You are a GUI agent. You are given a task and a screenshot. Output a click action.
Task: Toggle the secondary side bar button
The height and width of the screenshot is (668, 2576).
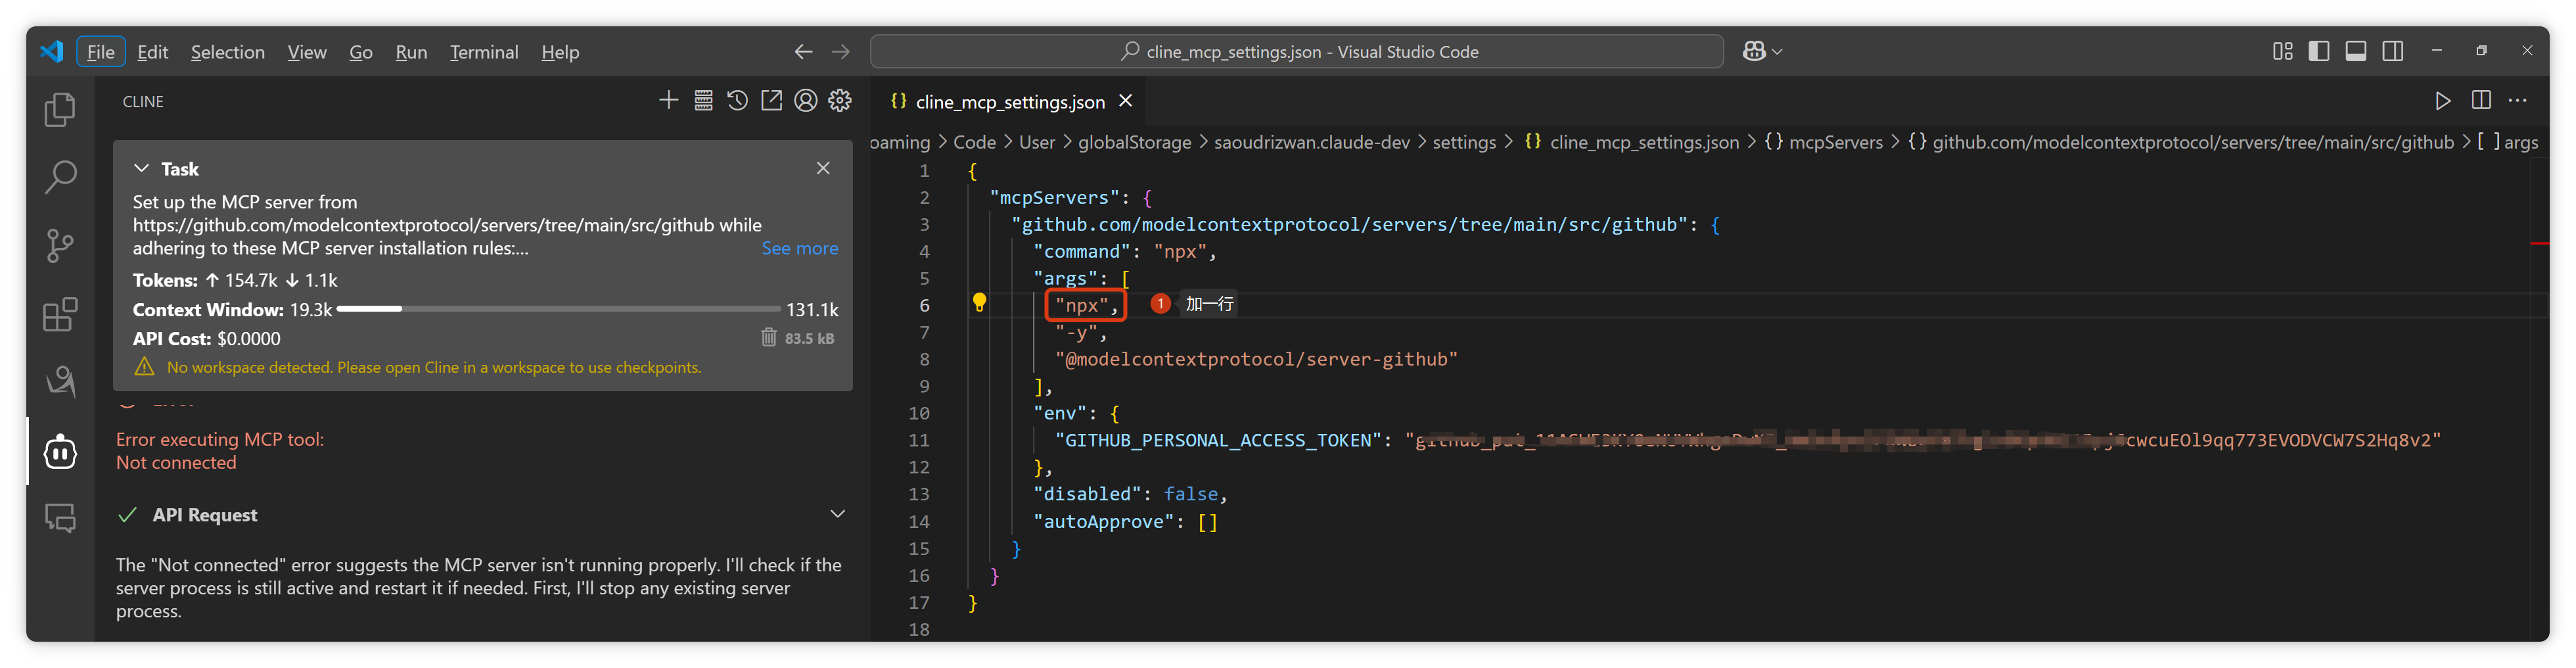[2393, 51]
